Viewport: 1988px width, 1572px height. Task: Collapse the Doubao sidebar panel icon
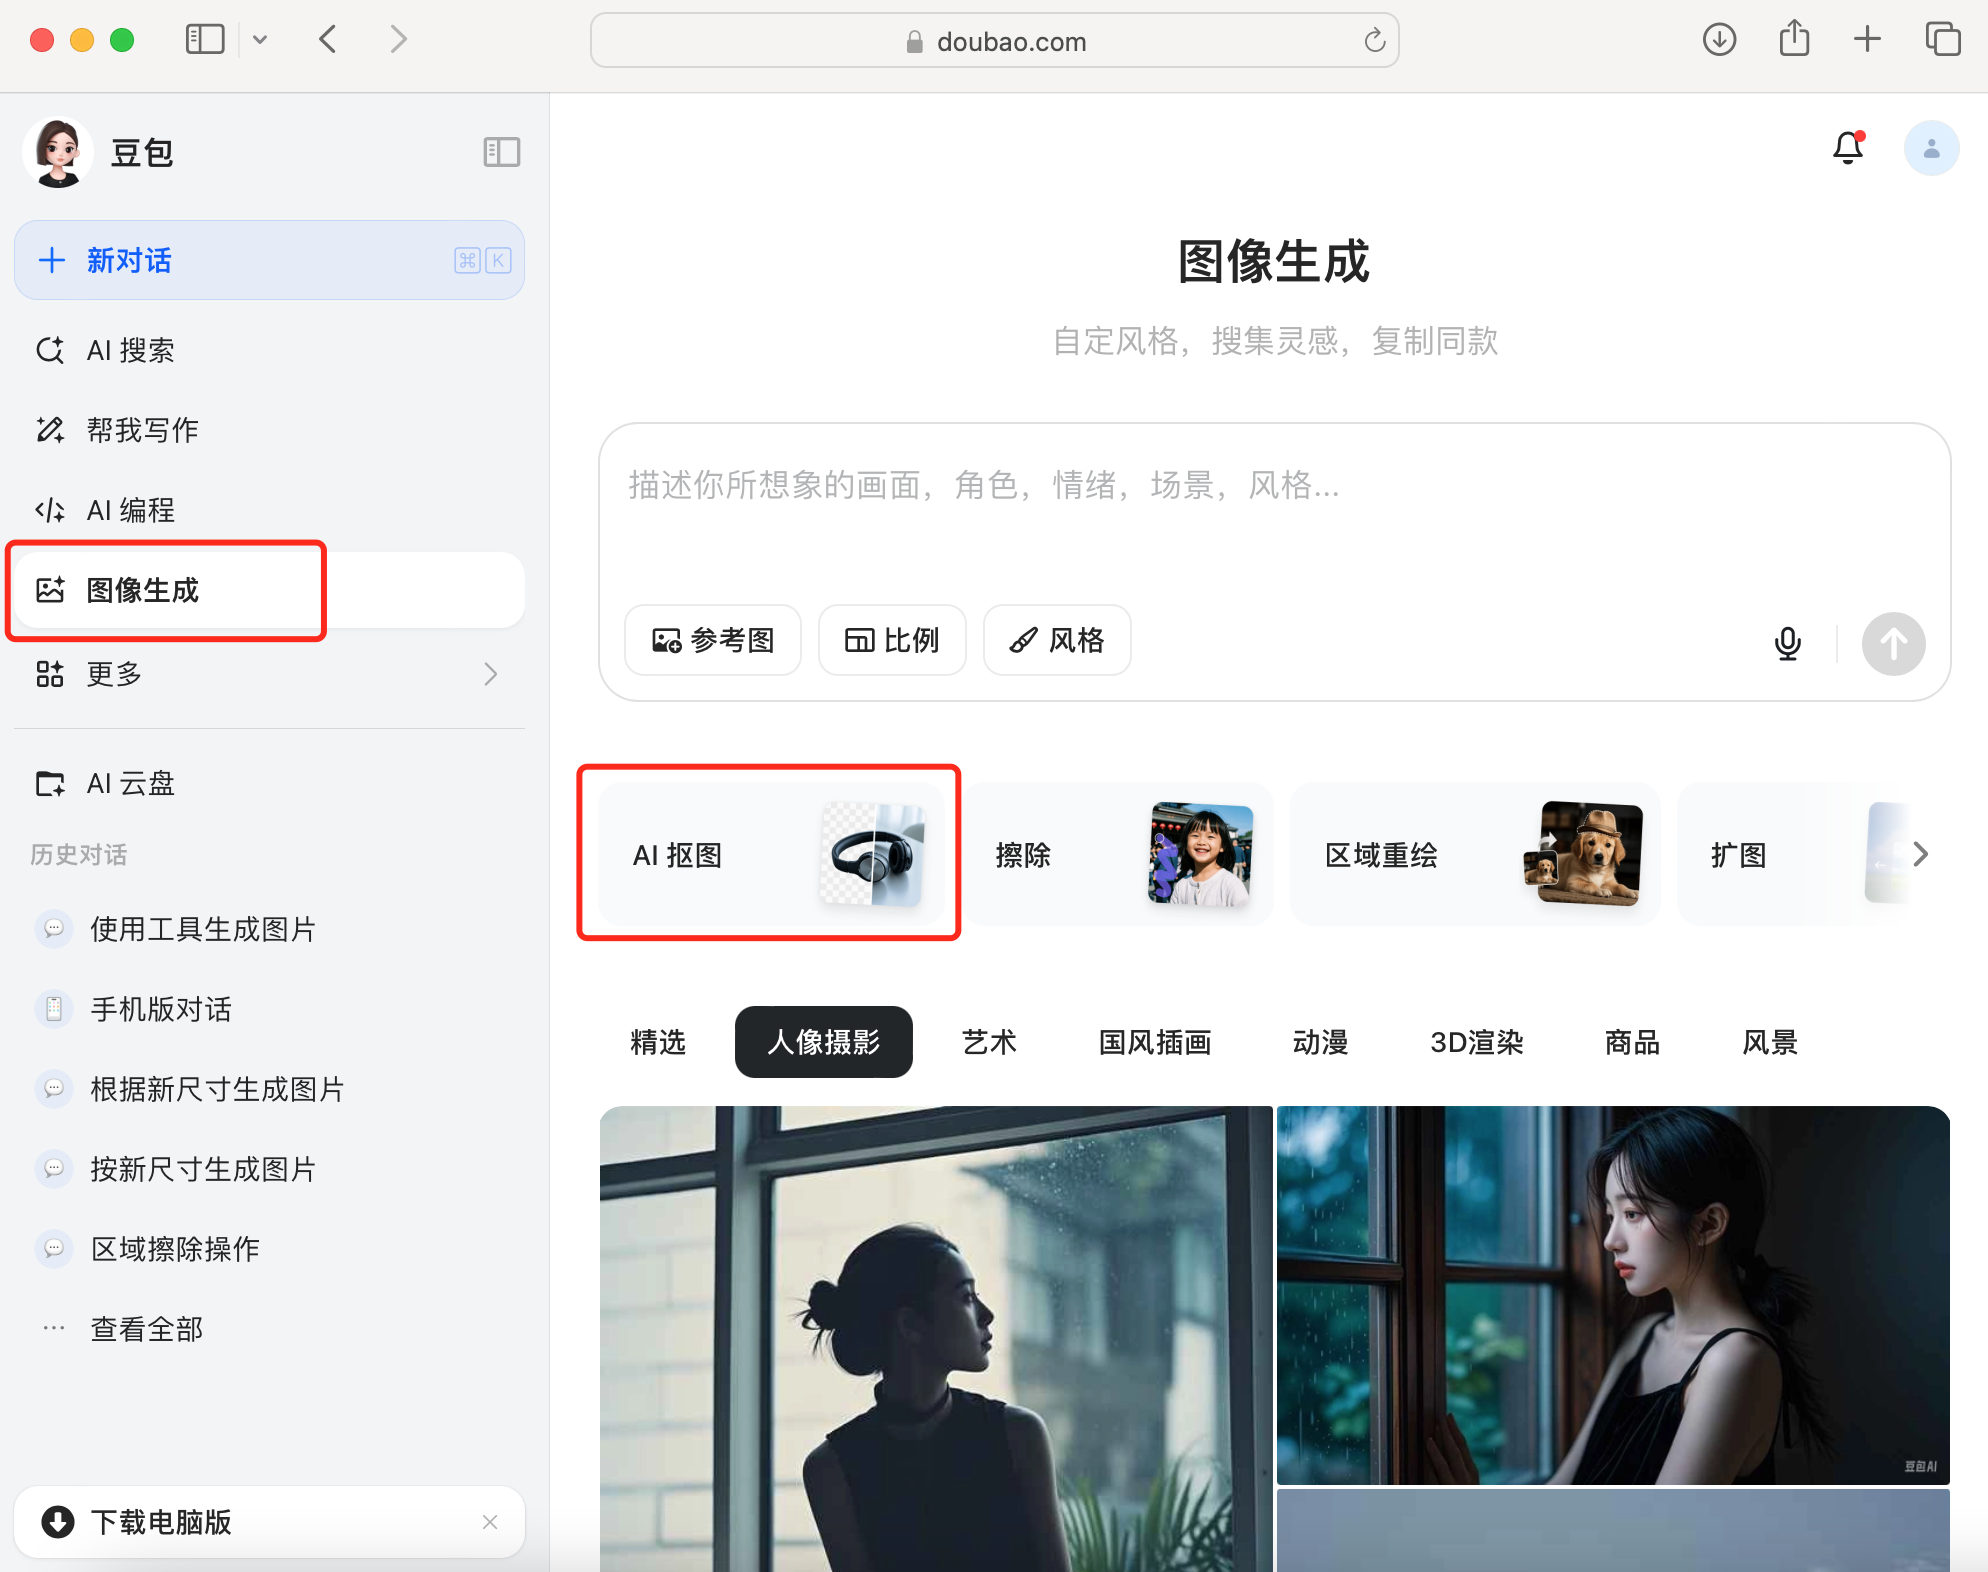click(502, 152)
